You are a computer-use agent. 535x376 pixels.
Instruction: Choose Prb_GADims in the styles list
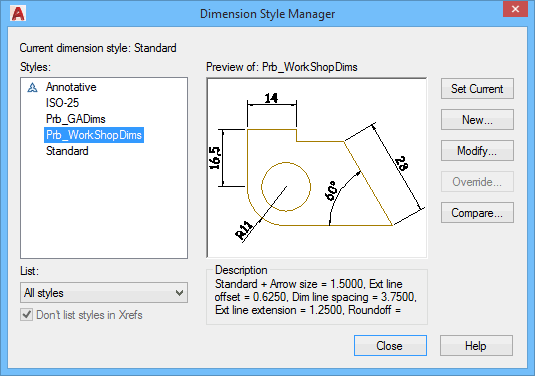(75, 119)
